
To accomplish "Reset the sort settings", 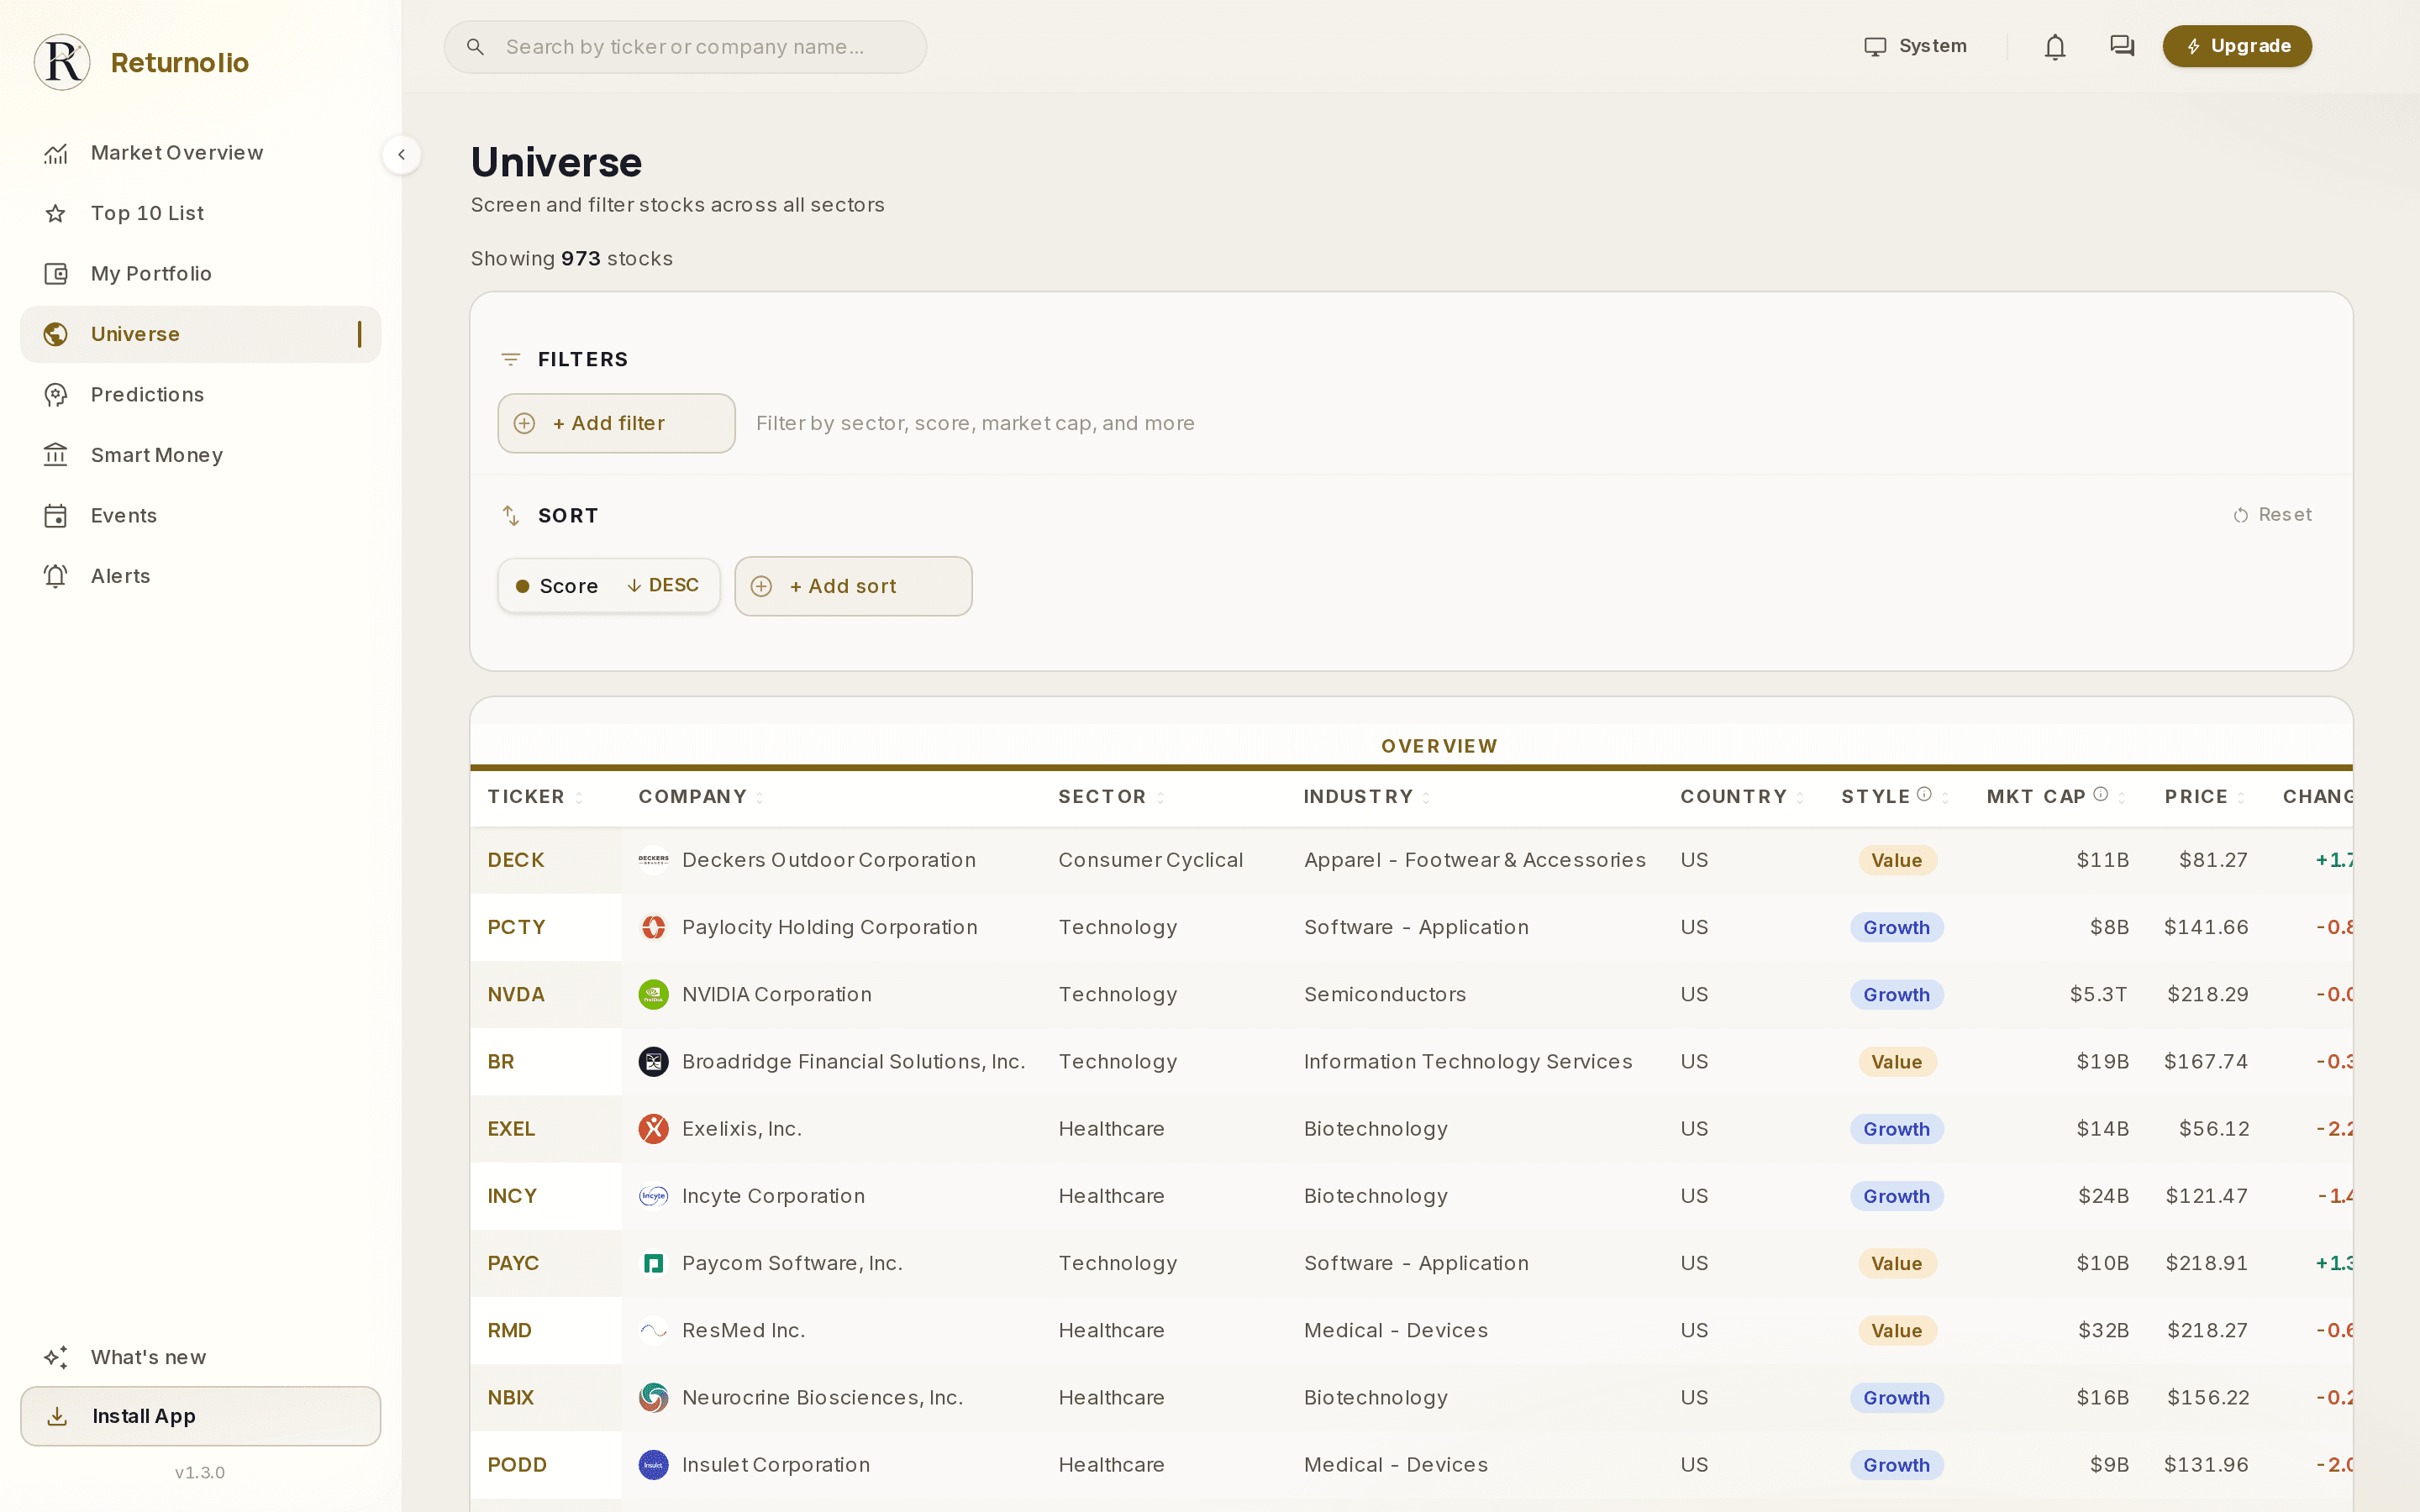I will point(2272,515).
